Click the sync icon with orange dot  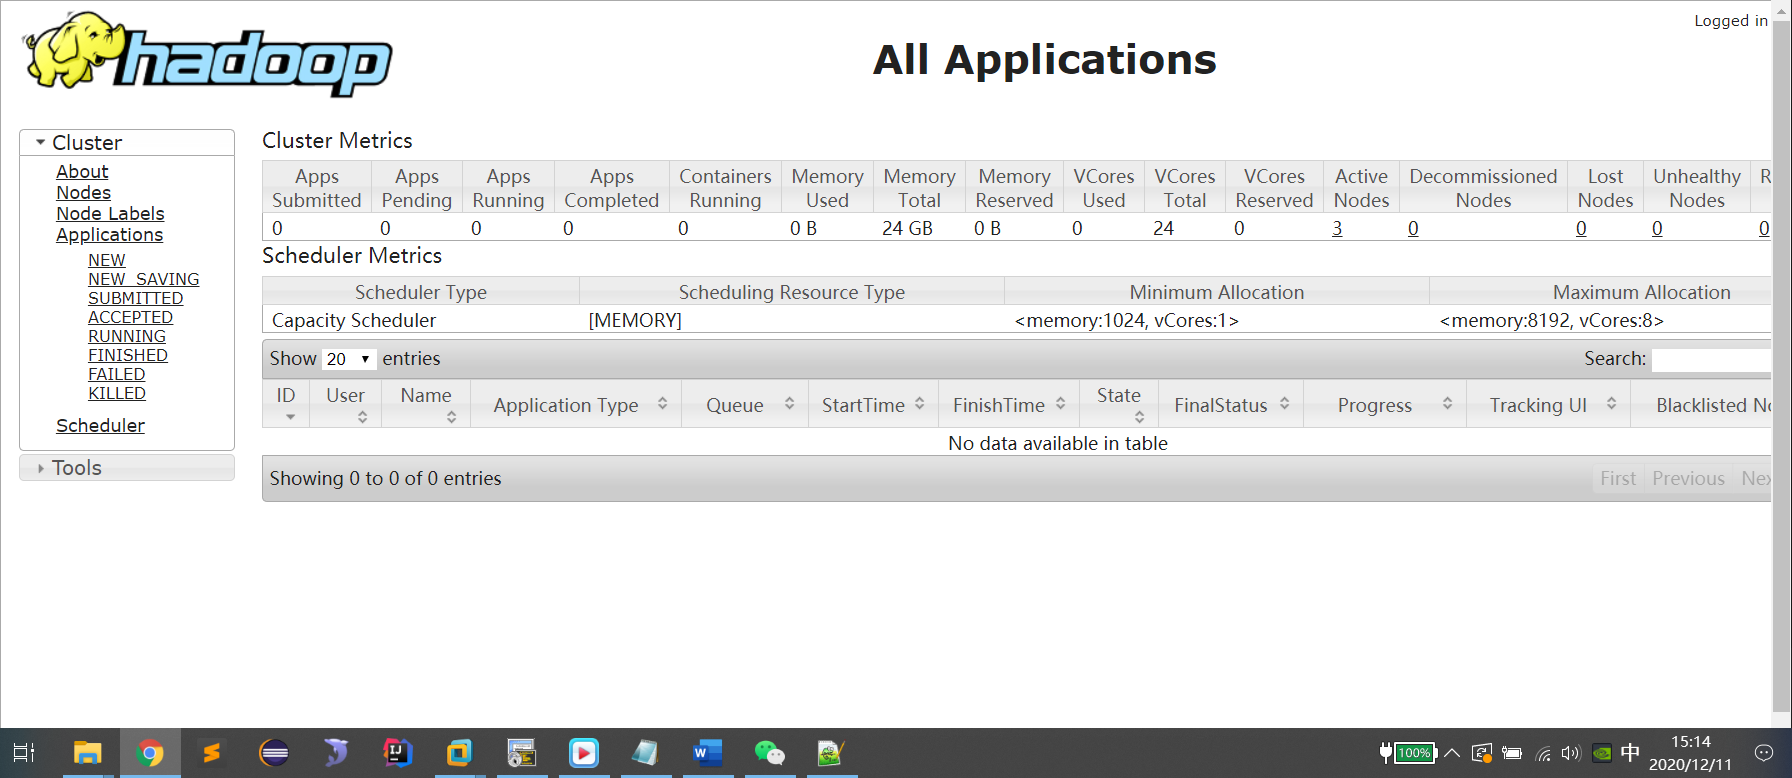[1482, 753]
